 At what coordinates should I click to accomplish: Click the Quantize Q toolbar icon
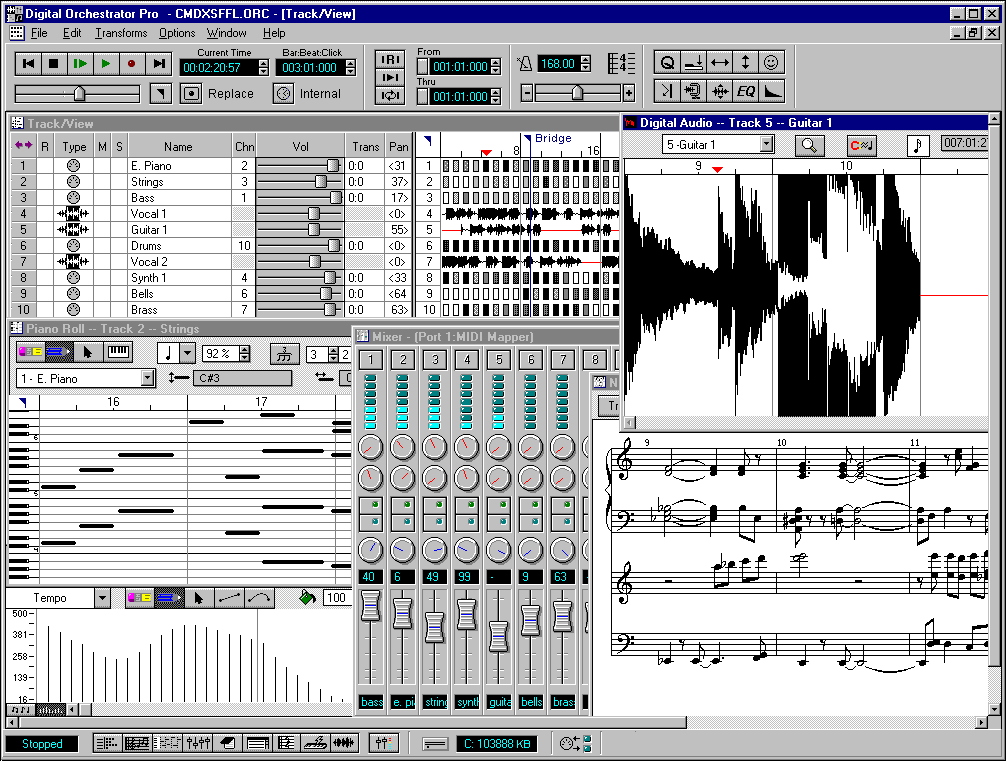668,62
